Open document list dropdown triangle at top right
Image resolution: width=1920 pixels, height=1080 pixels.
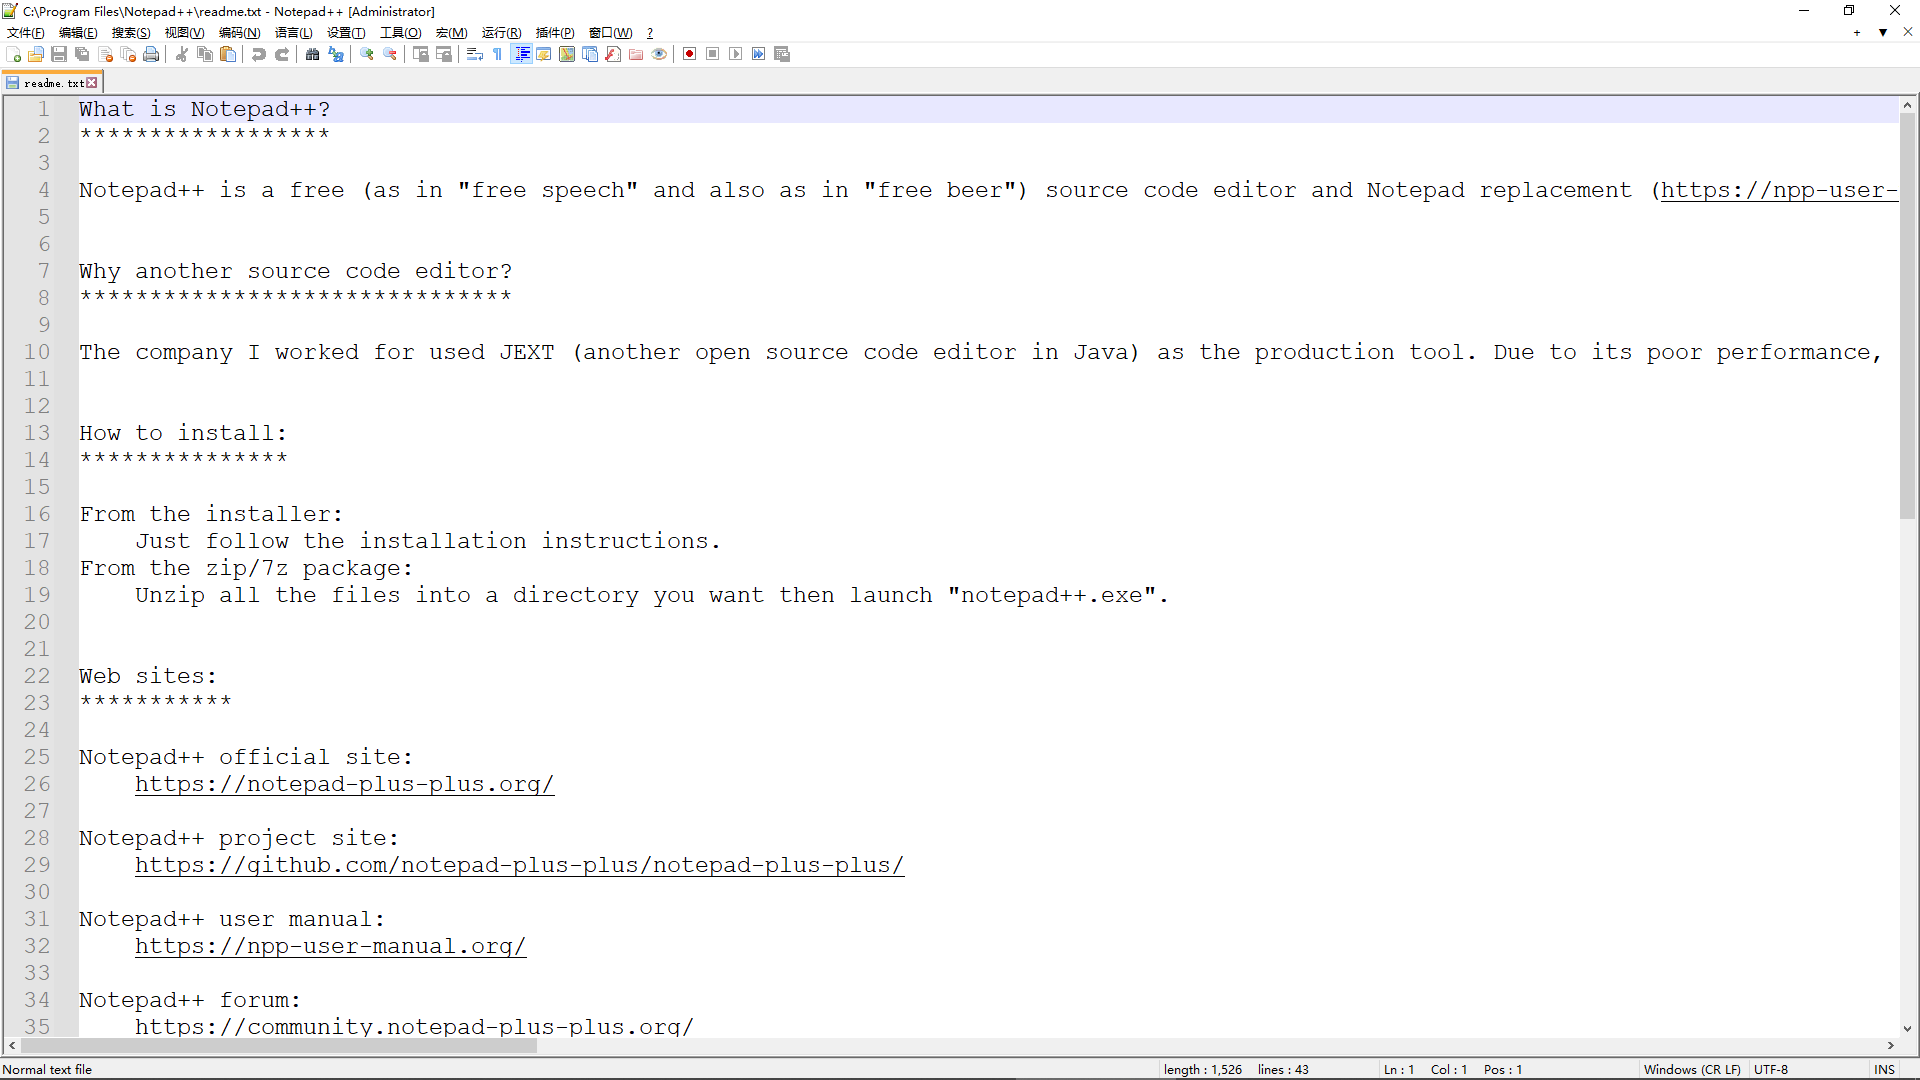click(1883, 33)
